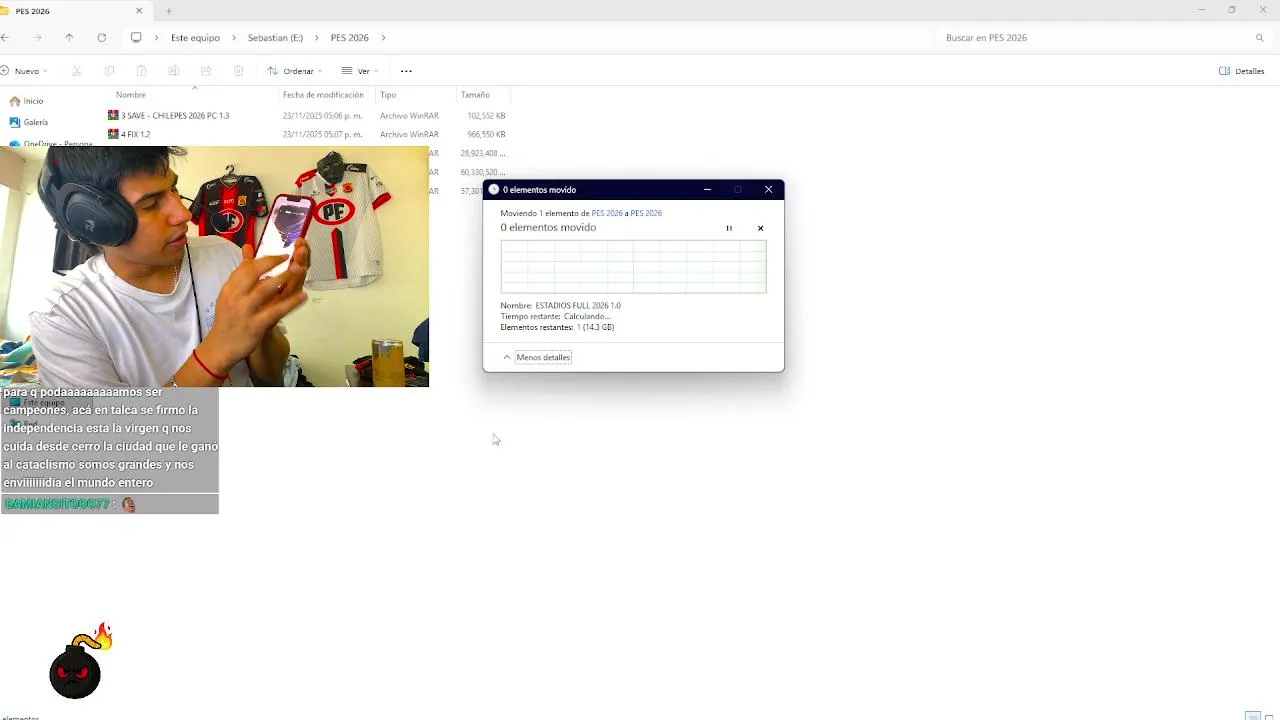Click the move progress graph
Viewport: 1280px width, 720px height.
point(633,266)
